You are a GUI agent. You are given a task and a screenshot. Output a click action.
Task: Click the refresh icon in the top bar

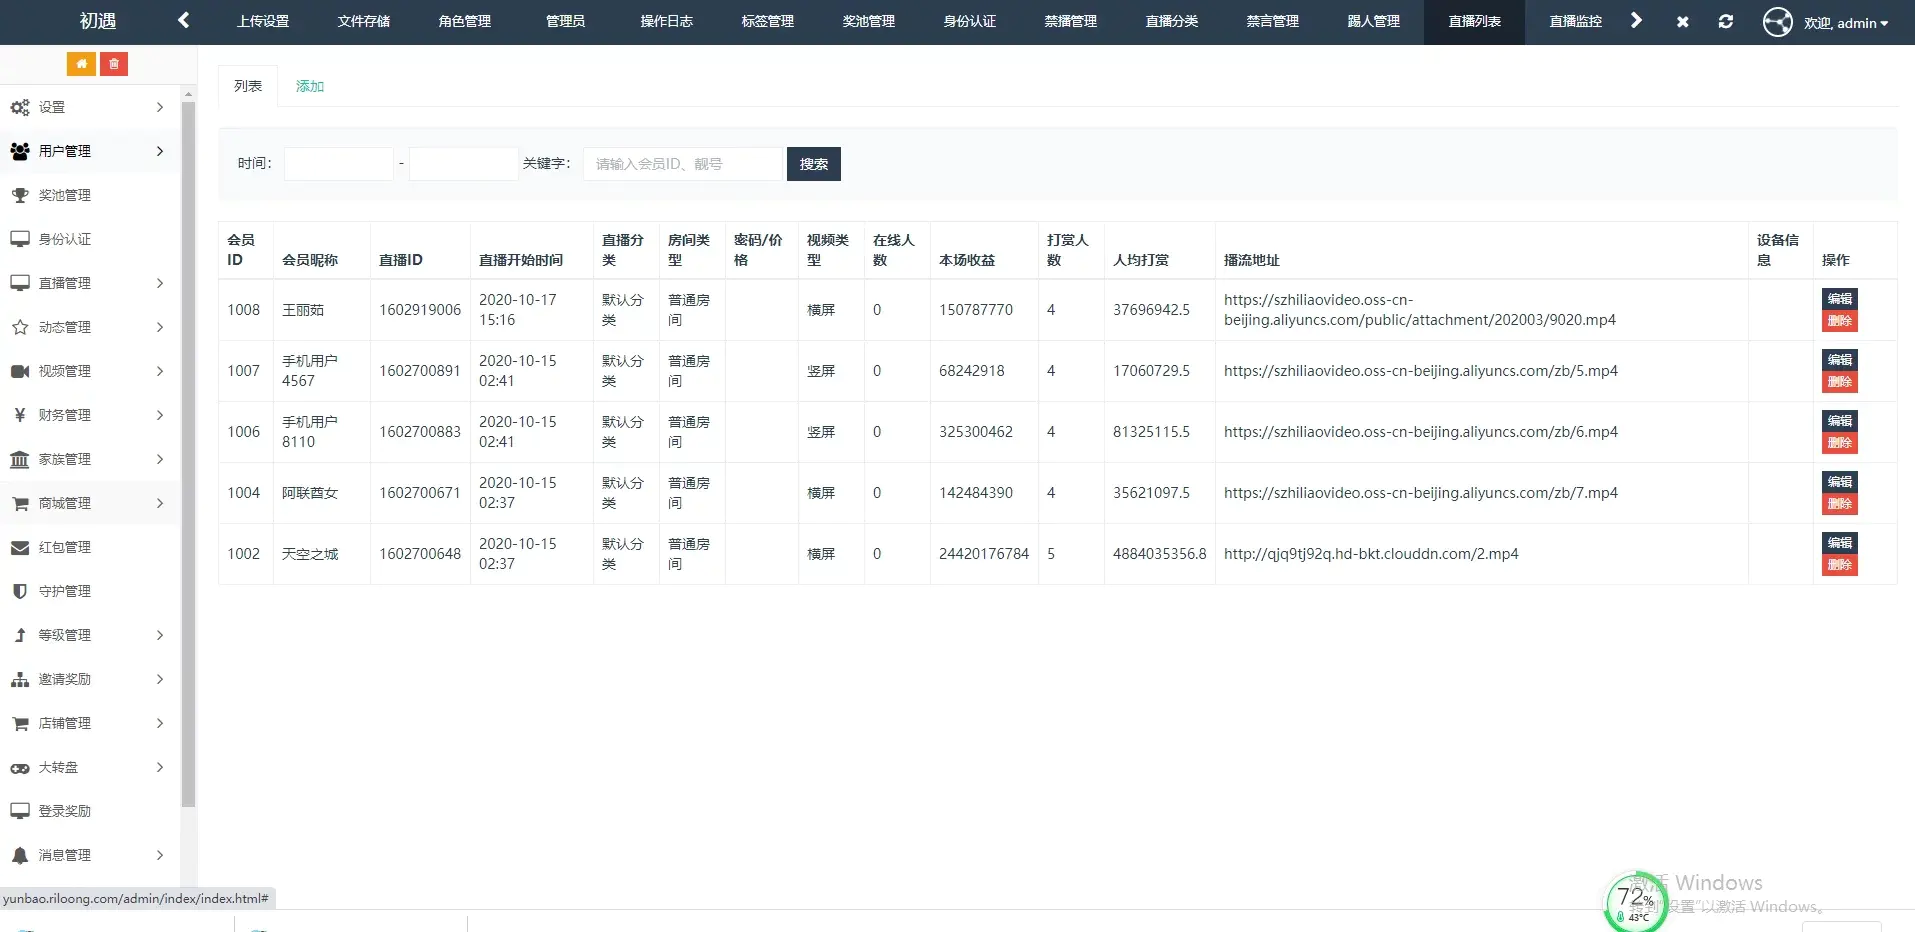click(x=1725, y=21)
